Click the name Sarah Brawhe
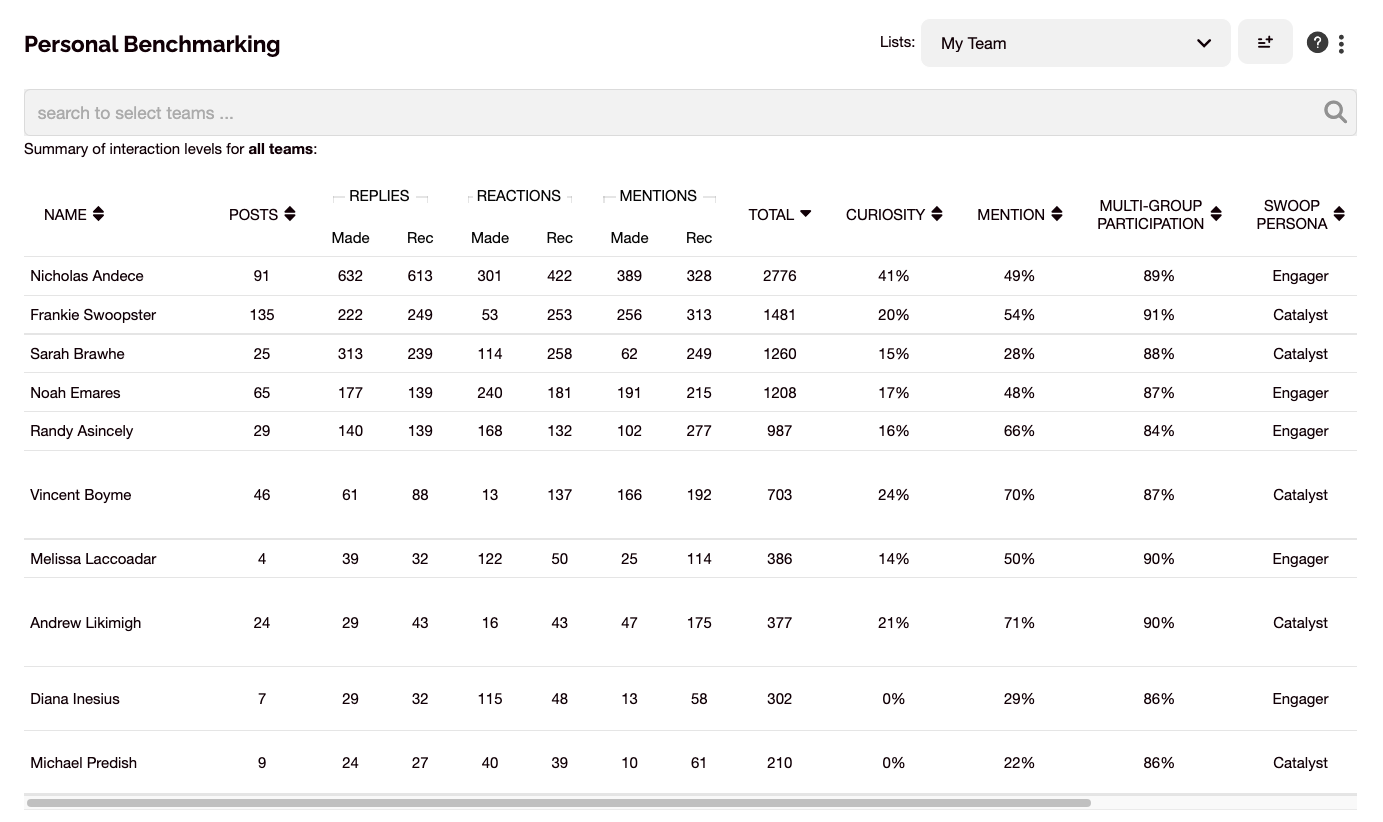1383x822 pixels. tap(77, 354)
